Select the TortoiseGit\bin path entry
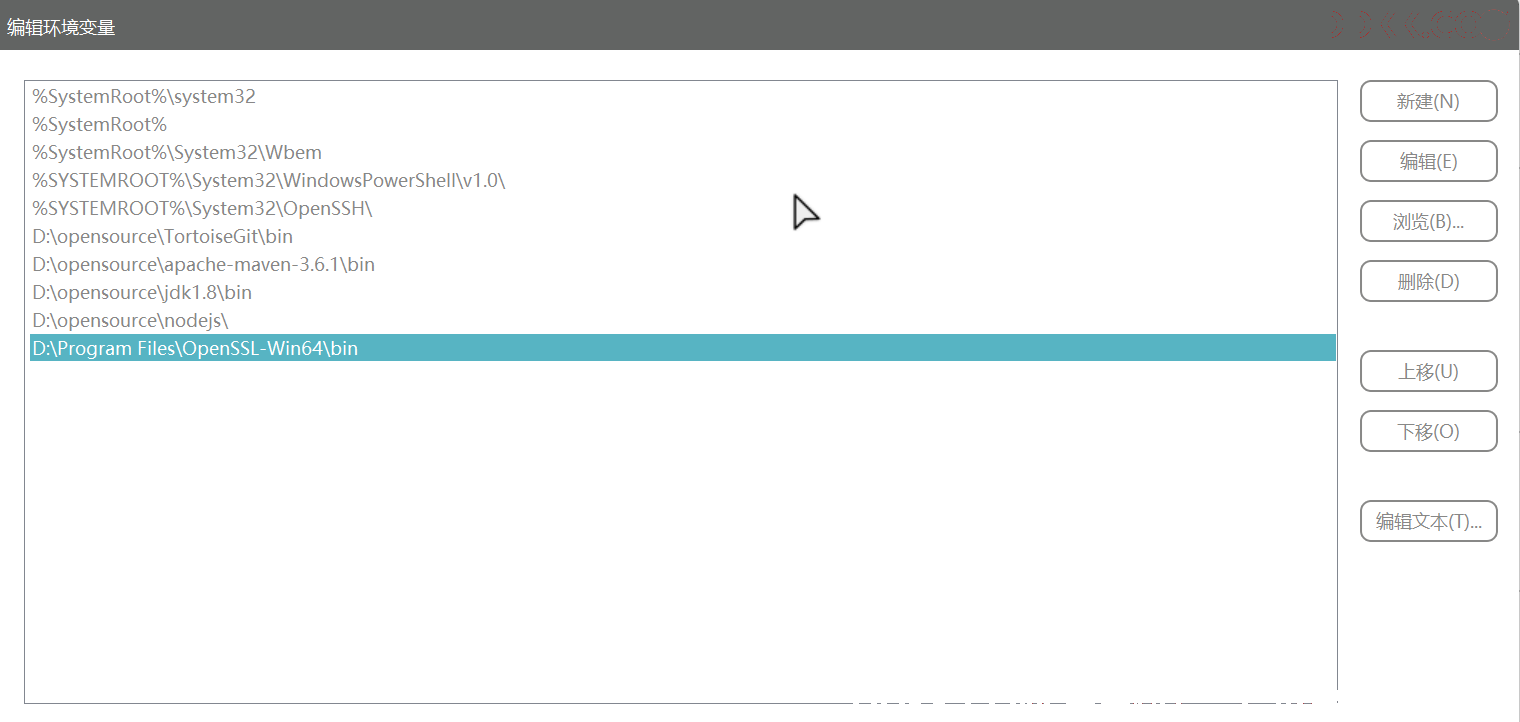The height and width of the screenshot is (722, 1520). (x=682, y=237)
